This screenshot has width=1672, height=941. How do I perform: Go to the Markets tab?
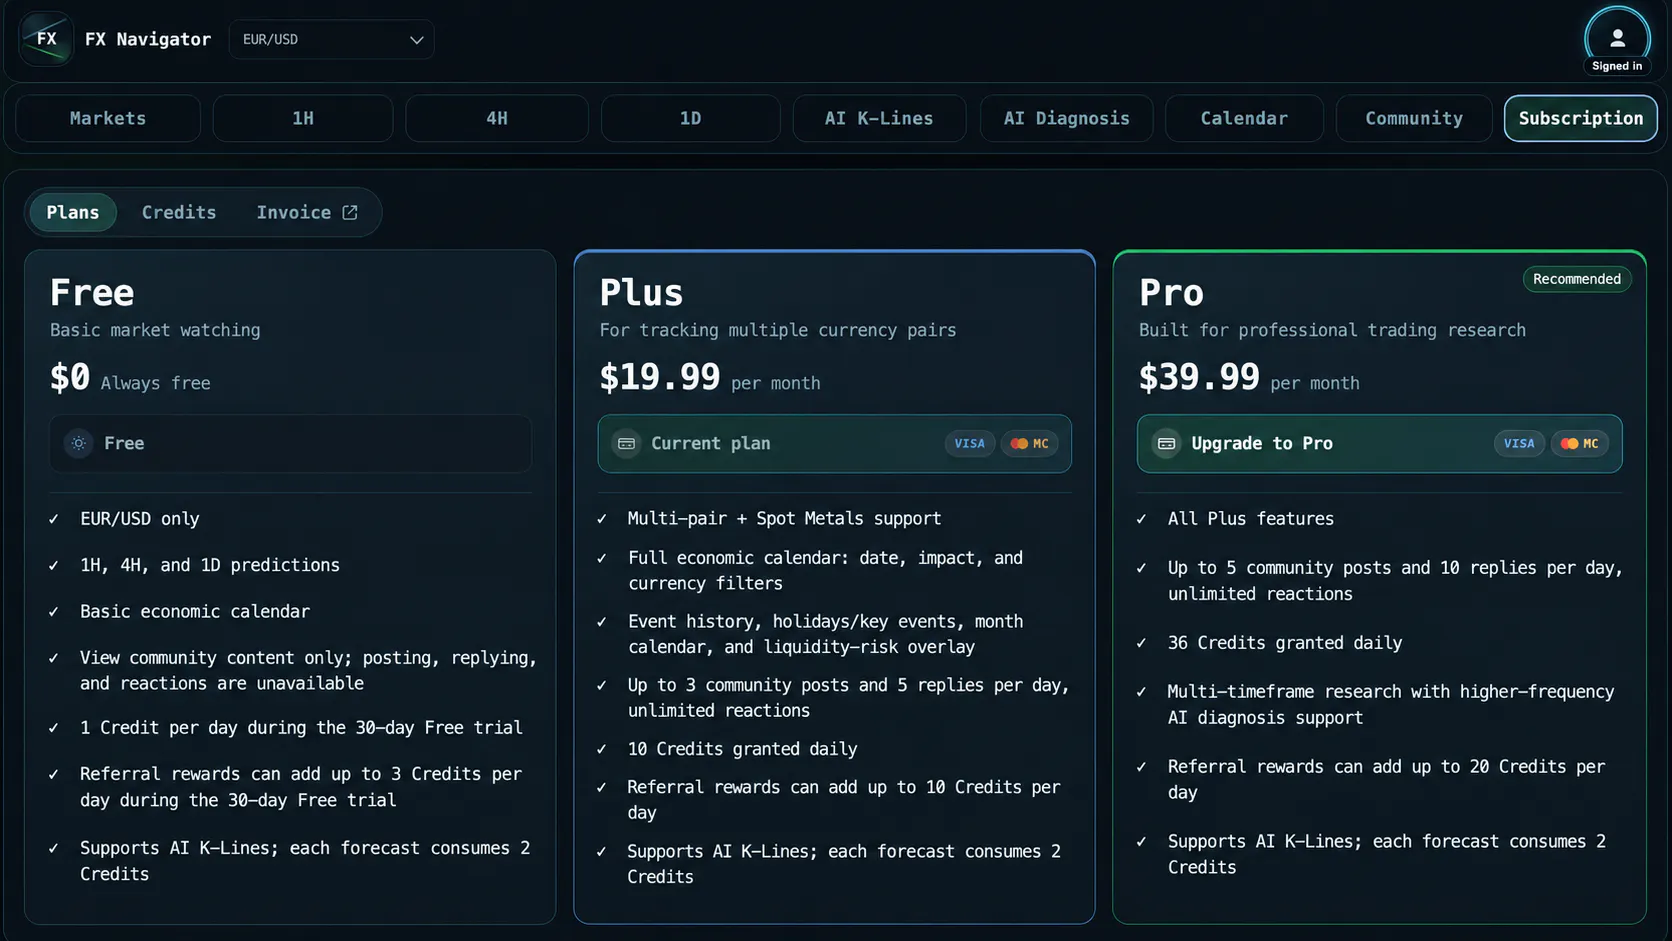pyautogui.click(x=108, y=118)
